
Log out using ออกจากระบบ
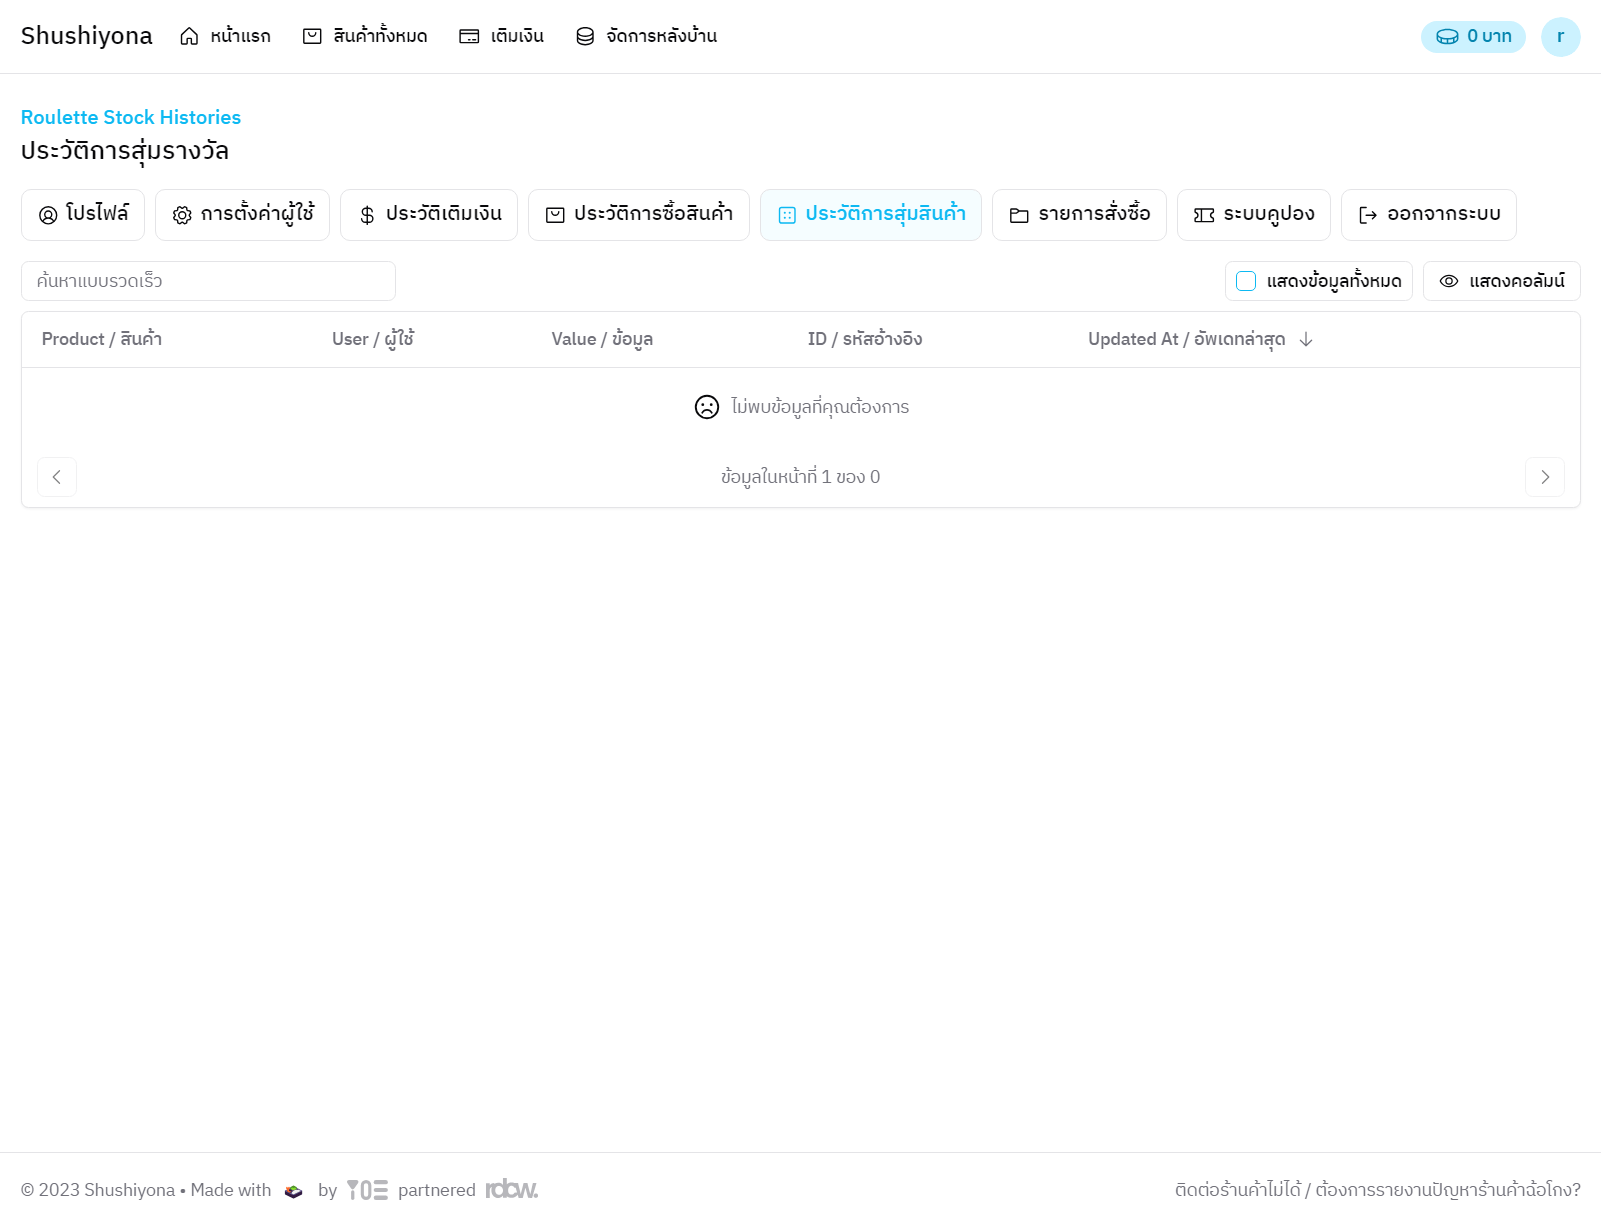[1428, 215]
